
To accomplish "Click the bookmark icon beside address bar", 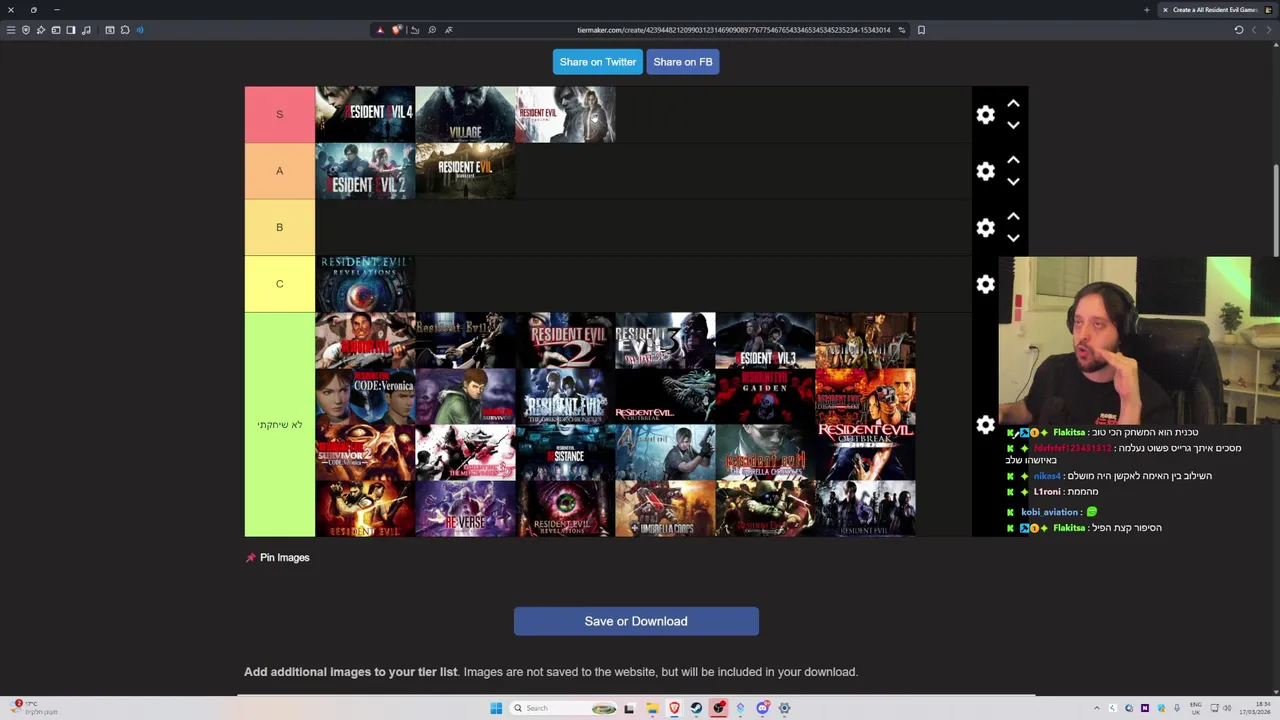I will coord(921,30).
